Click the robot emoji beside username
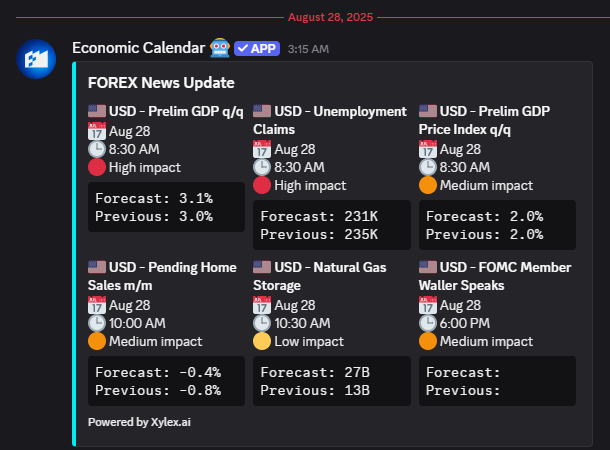 click(220, 48)
